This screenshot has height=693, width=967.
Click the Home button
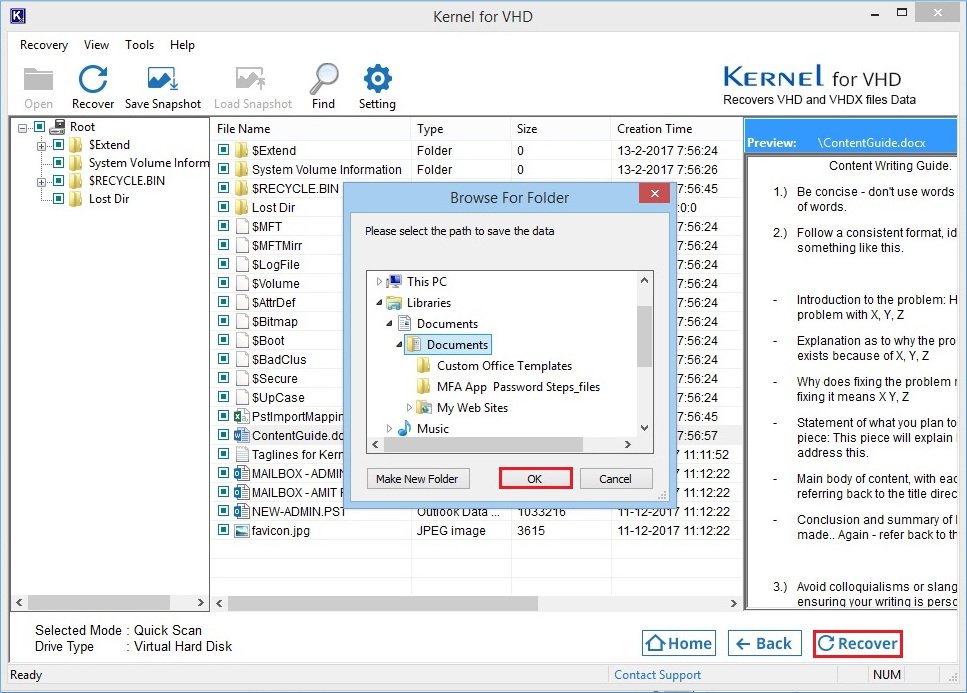pyautogui.click(x=678, y=644)
